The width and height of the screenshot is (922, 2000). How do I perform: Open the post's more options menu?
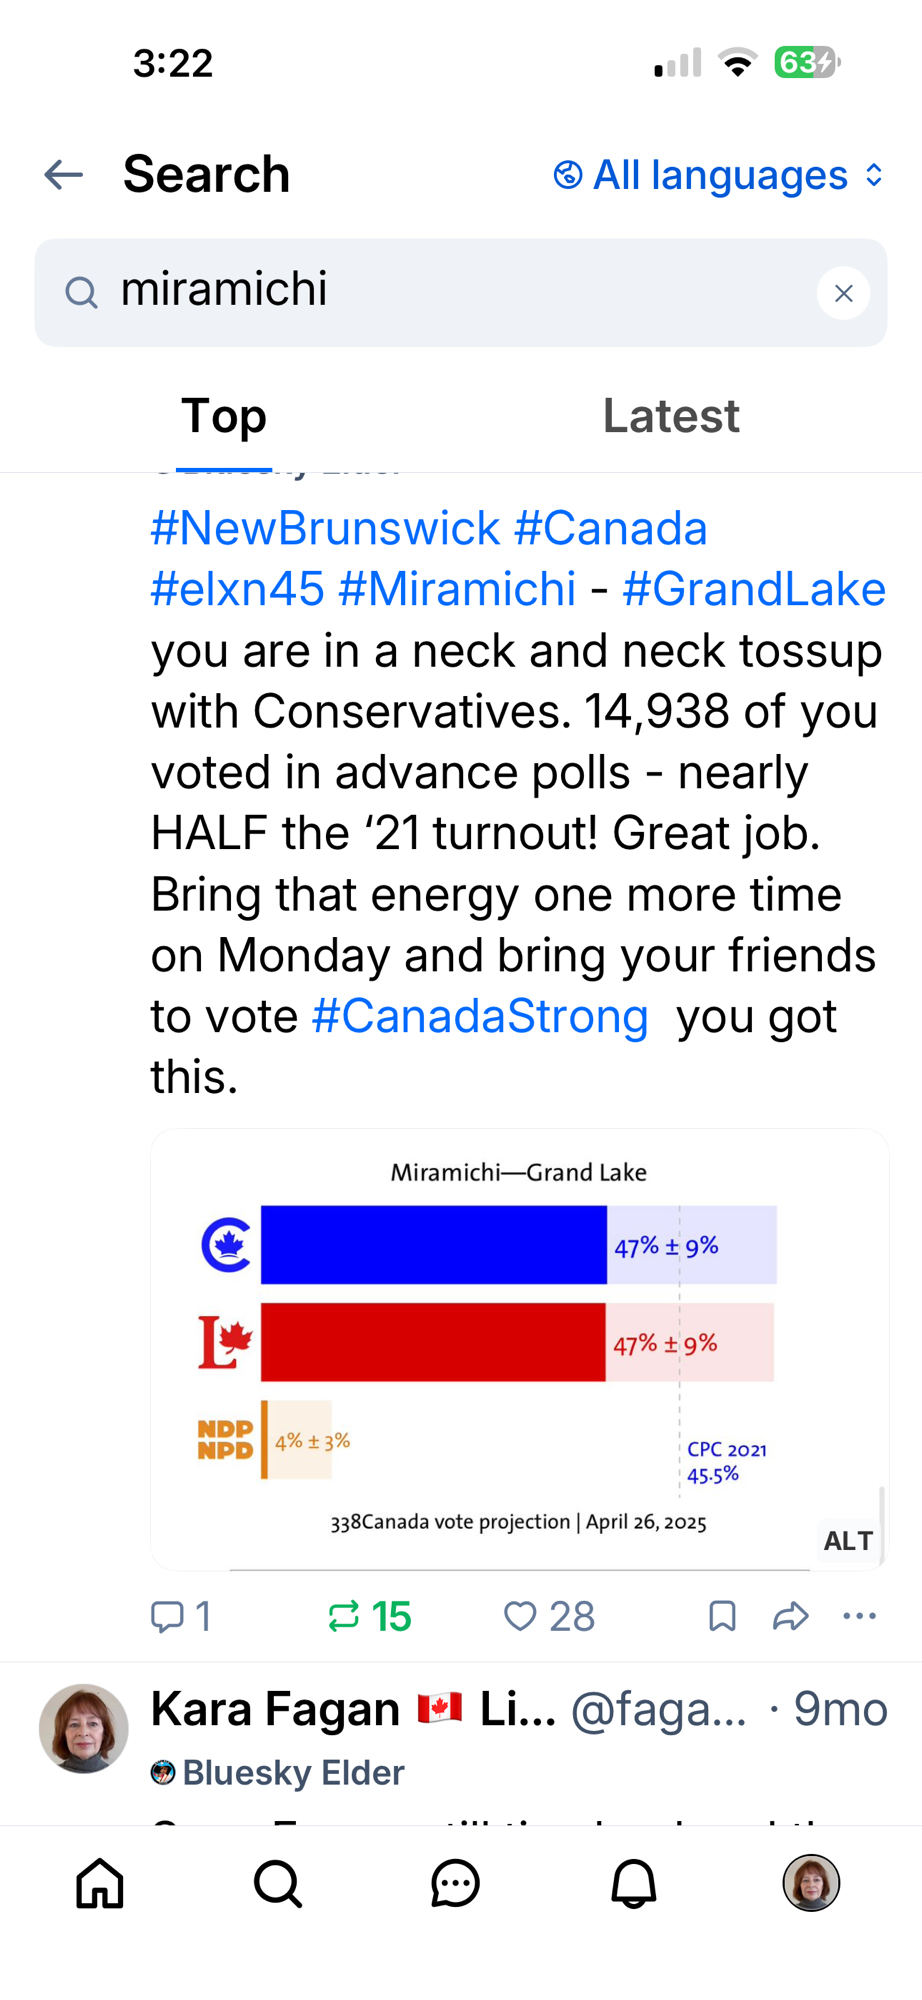[x=859, y=1616]
